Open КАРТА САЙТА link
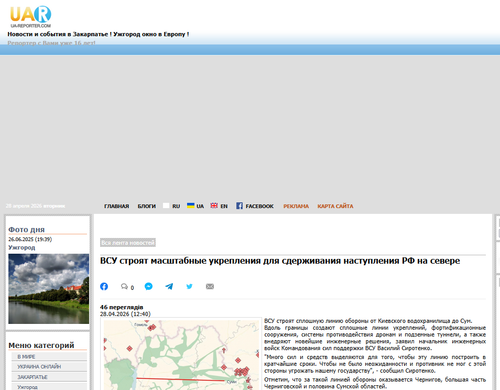Viewport: 500px width, 390px height. 335,206
